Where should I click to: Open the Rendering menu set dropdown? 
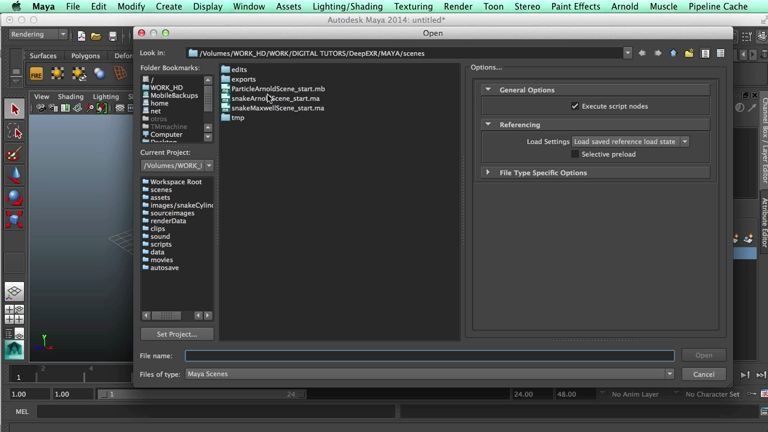click(x=38, y=34)
